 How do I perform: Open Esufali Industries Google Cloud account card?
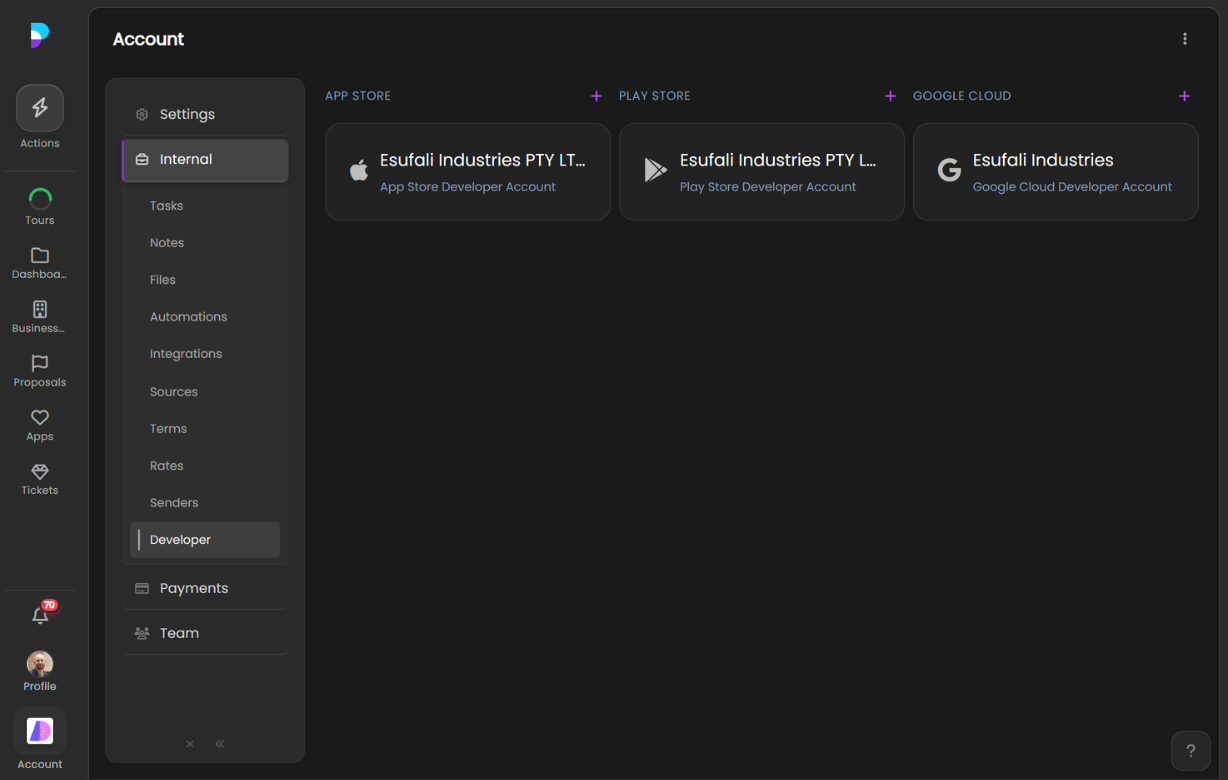click(1055, 172)
